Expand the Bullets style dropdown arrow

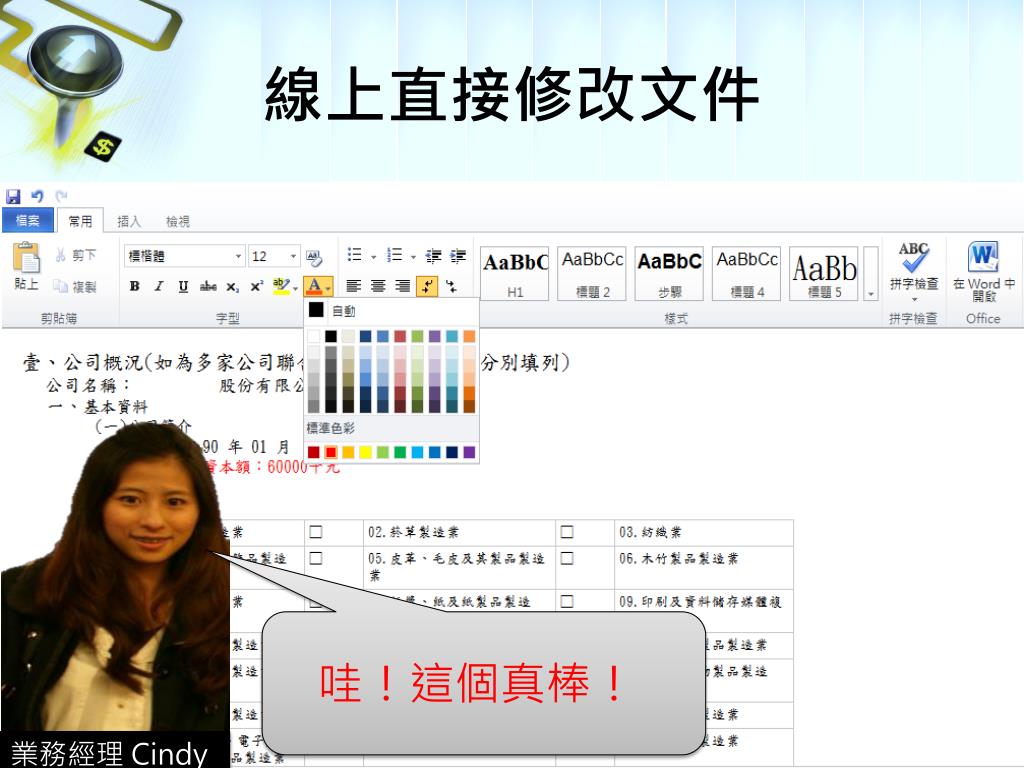tap(374, 257)
